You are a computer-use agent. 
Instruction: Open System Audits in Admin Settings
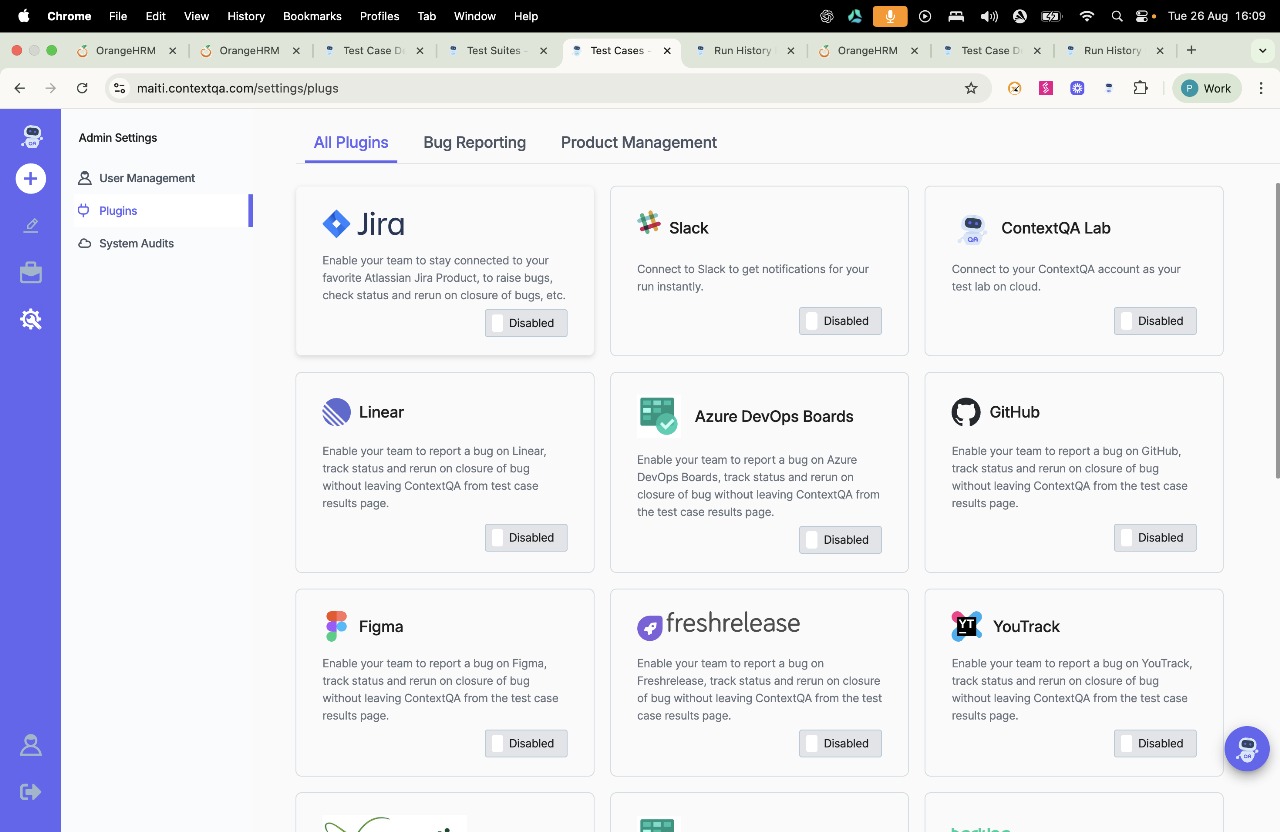[136, 243]
